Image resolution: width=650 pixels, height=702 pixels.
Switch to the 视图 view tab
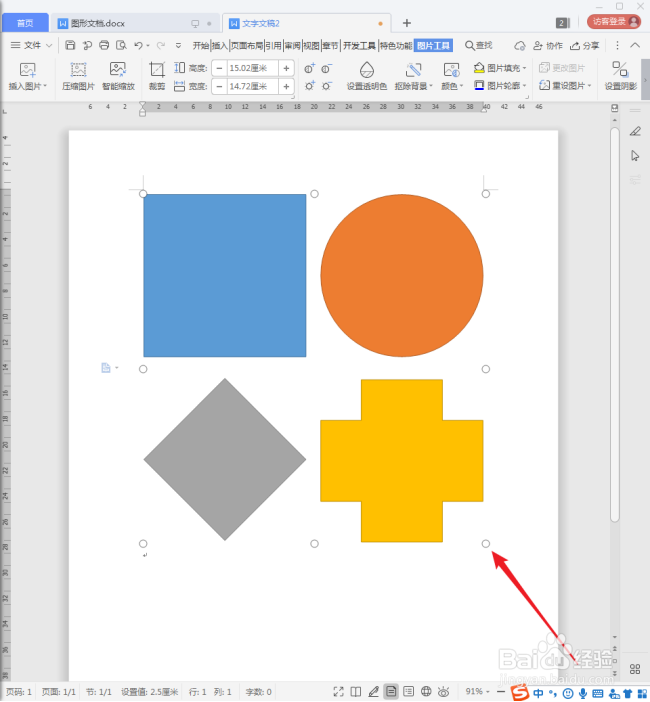pyautogui.click(x=311, y=45)
